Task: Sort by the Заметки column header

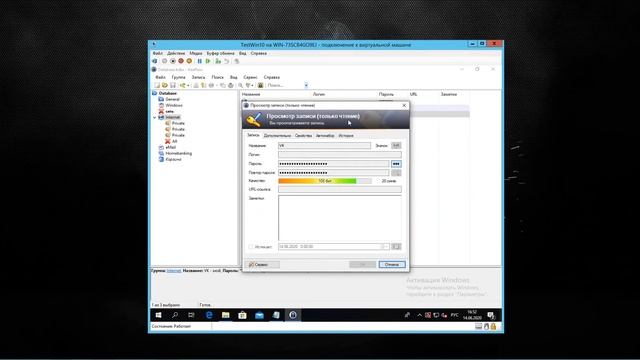Action: tap(449, 94)
